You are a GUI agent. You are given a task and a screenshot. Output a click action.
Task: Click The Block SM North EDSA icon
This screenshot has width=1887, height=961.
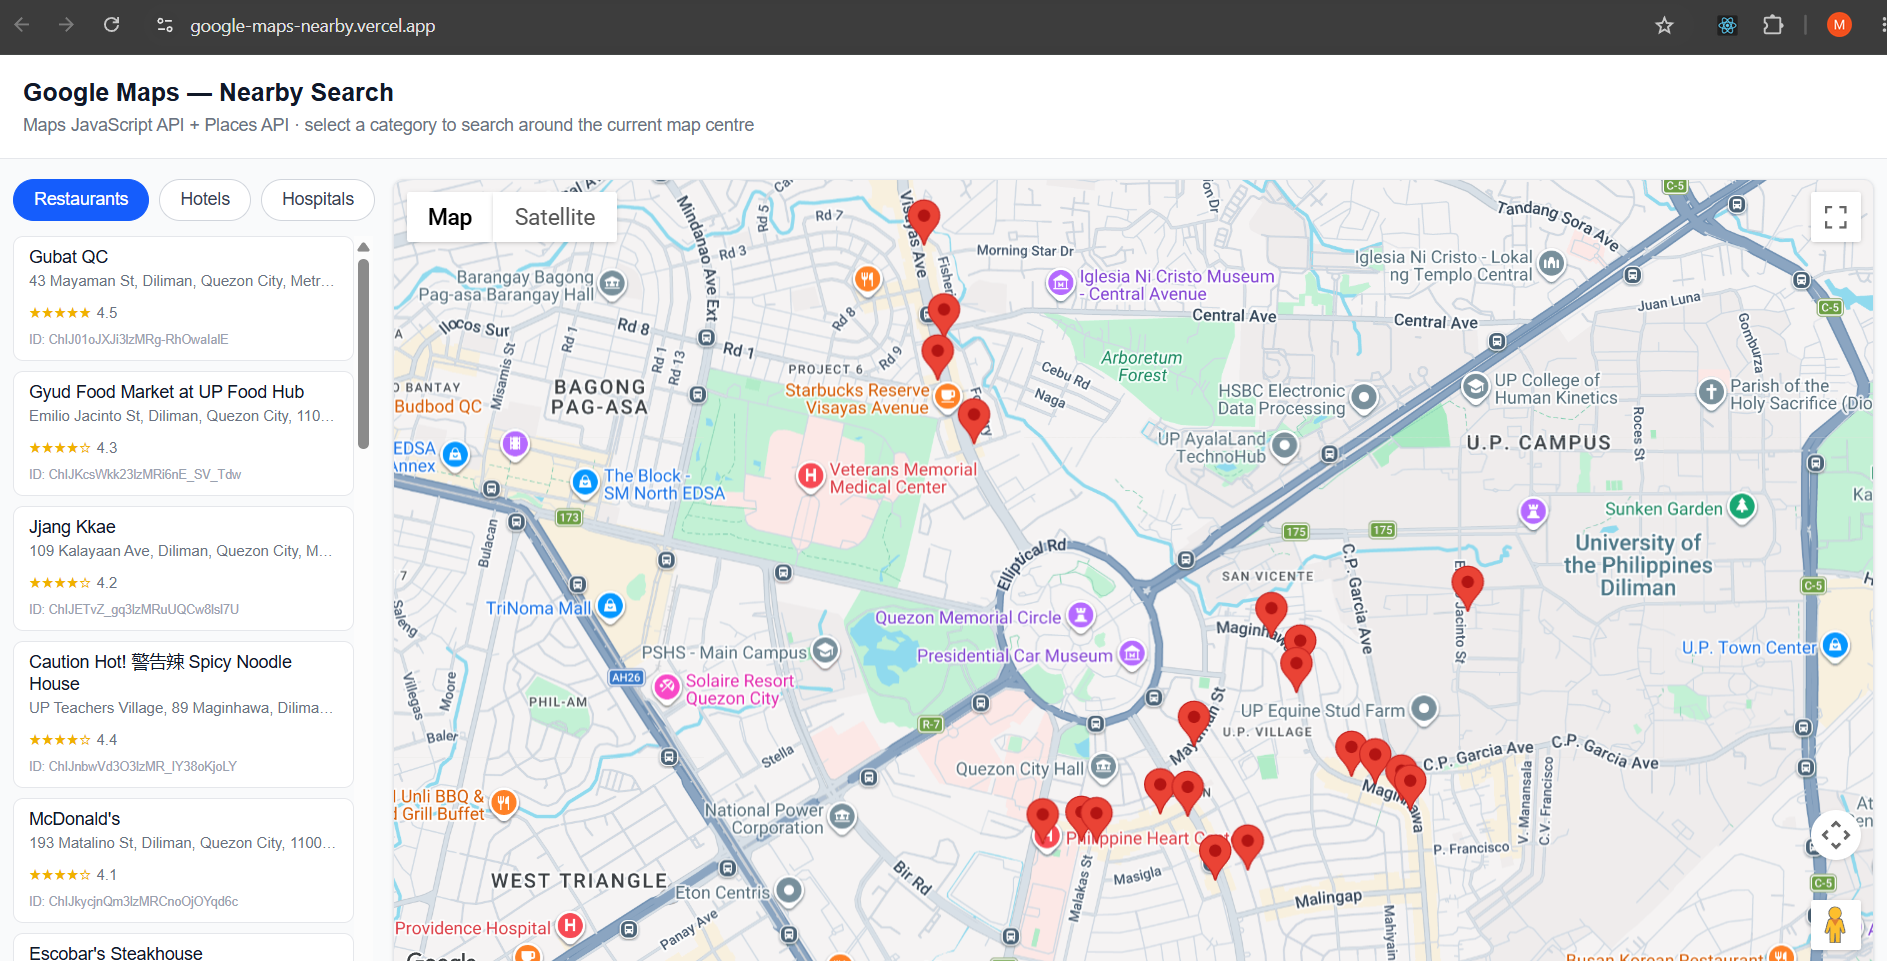[x=585, y=483]
